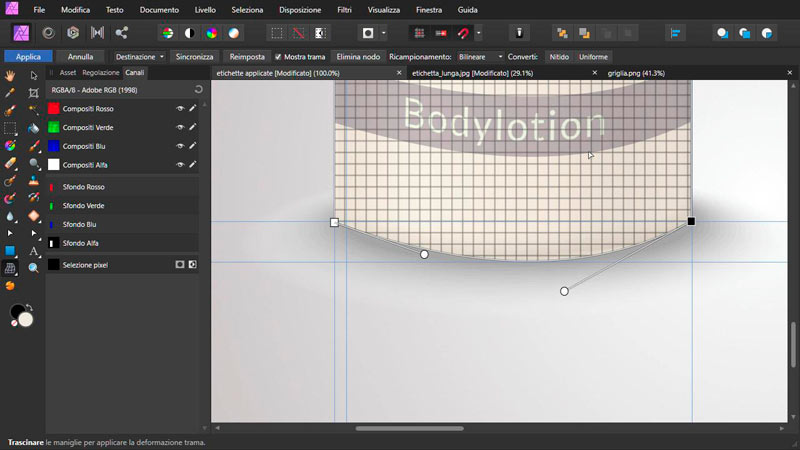
Task: Apply Auto Levels from toolbar
Action: point(168,33)
